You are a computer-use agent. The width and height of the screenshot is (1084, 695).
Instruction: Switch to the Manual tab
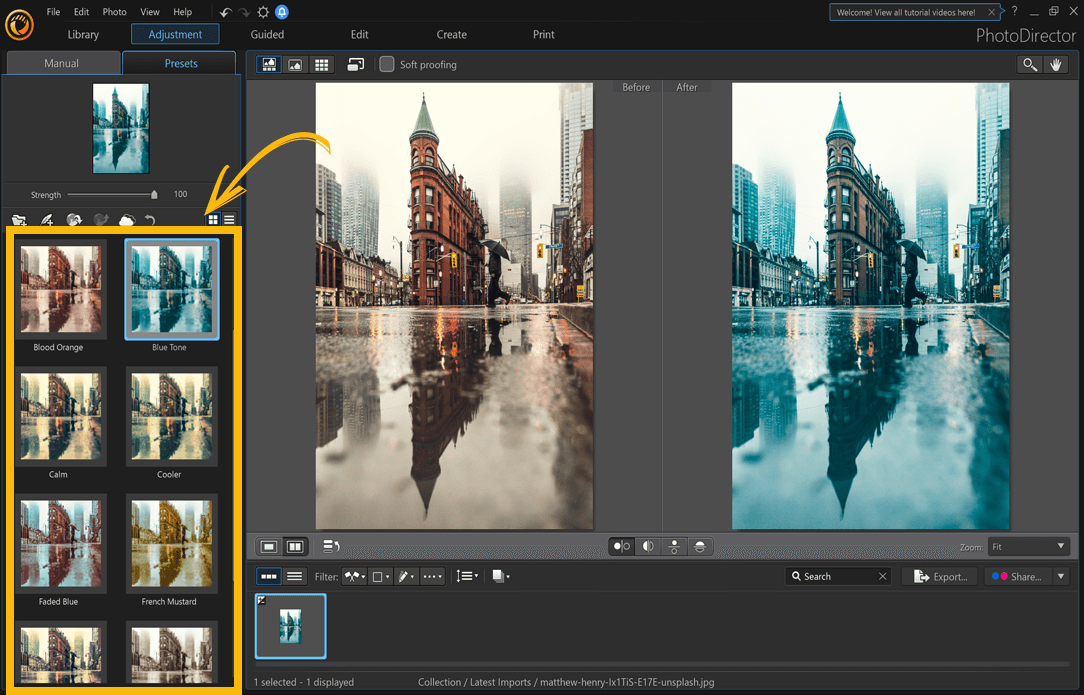62,62
